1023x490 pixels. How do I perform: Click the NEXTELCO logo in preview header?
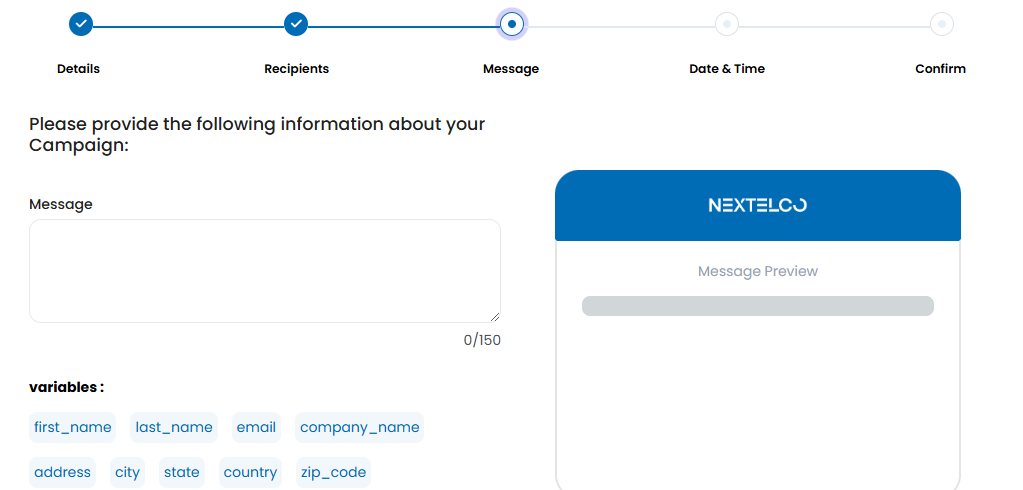pos(757,206)
